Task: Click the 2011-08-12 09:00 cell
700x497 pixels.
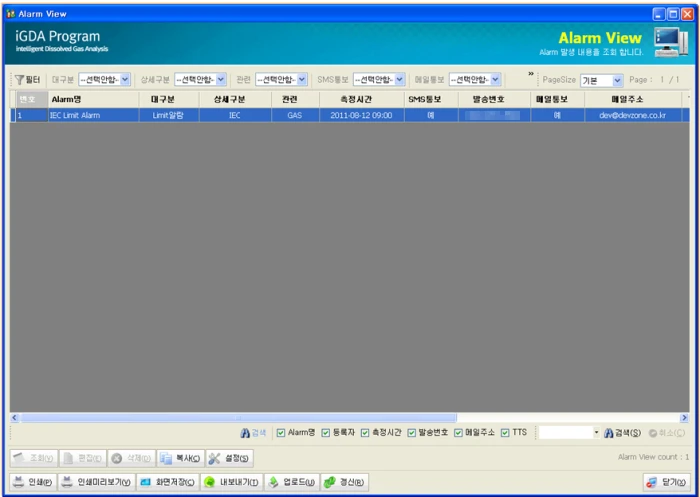Action: click(x=362, y=115)
